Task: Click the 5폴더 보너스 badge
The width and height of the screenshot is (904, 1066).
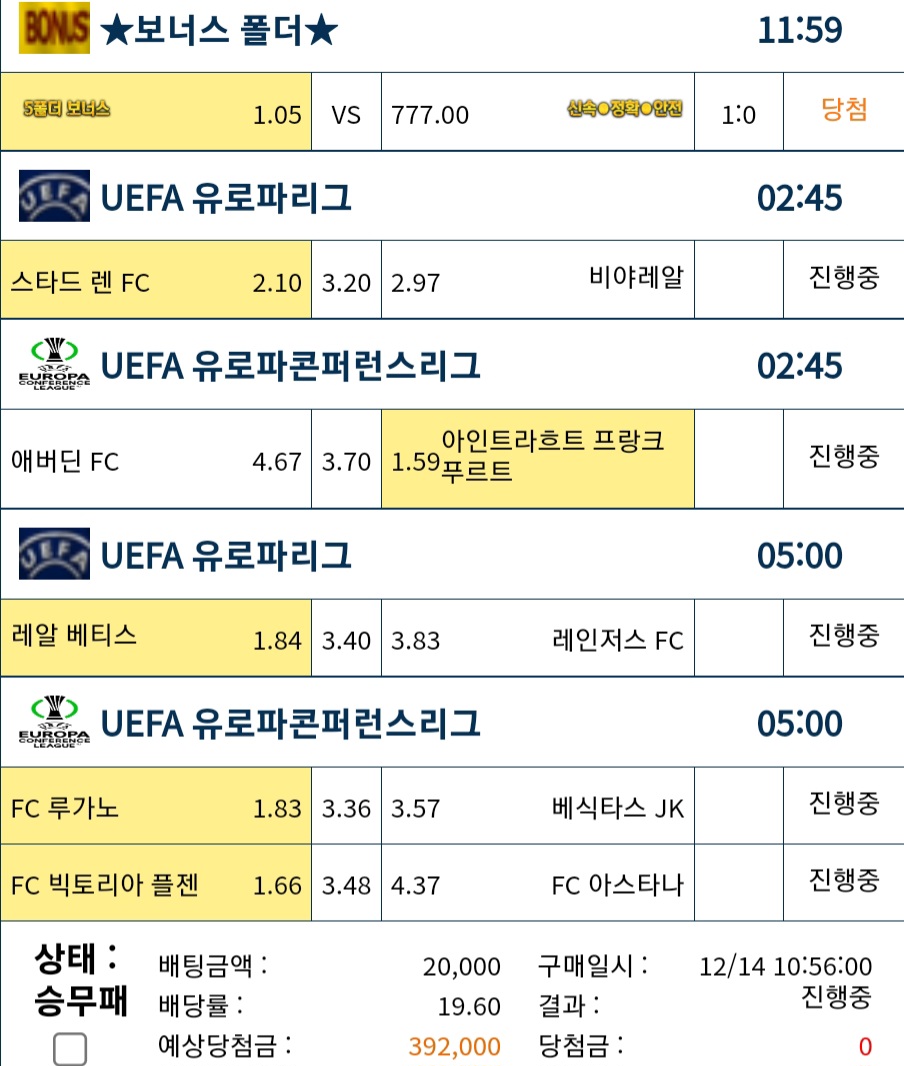Action: click(x=67, y=108)
